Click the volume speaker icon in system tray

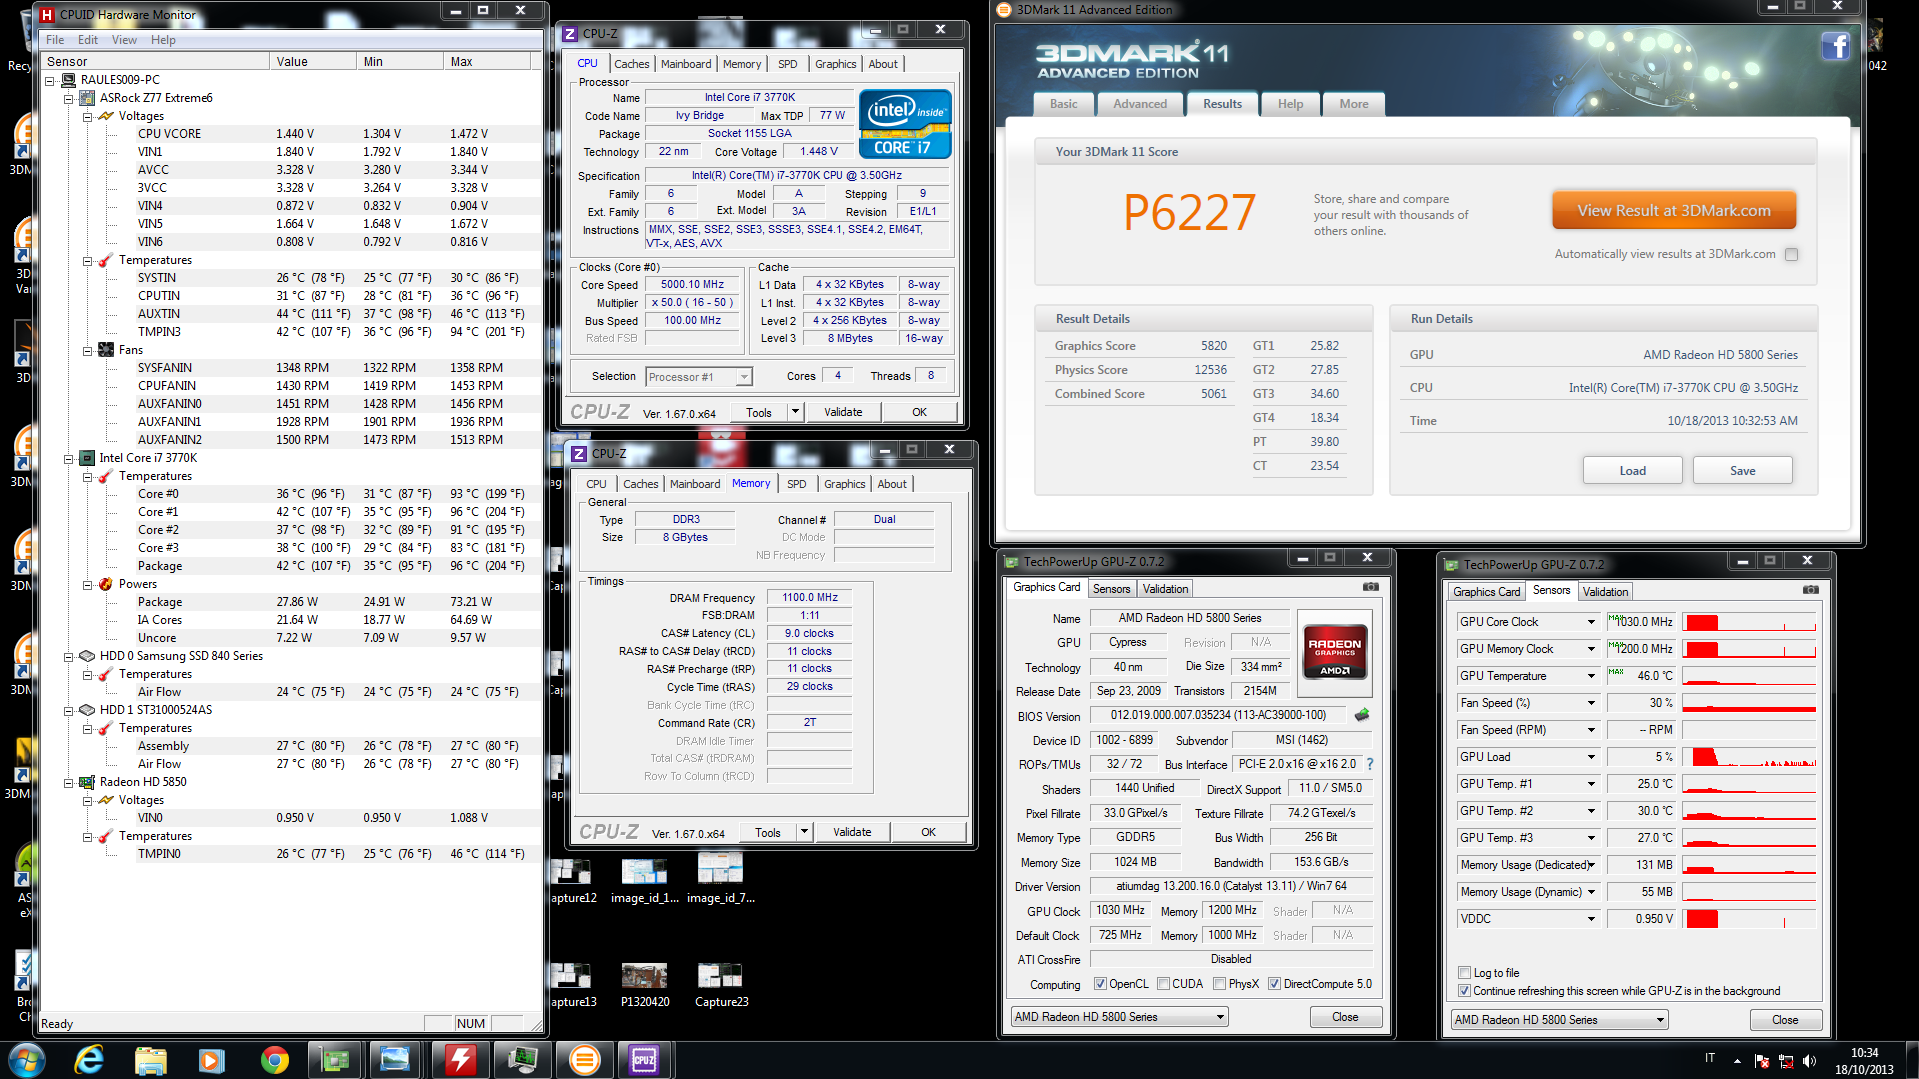(x=1809, y=1061)
